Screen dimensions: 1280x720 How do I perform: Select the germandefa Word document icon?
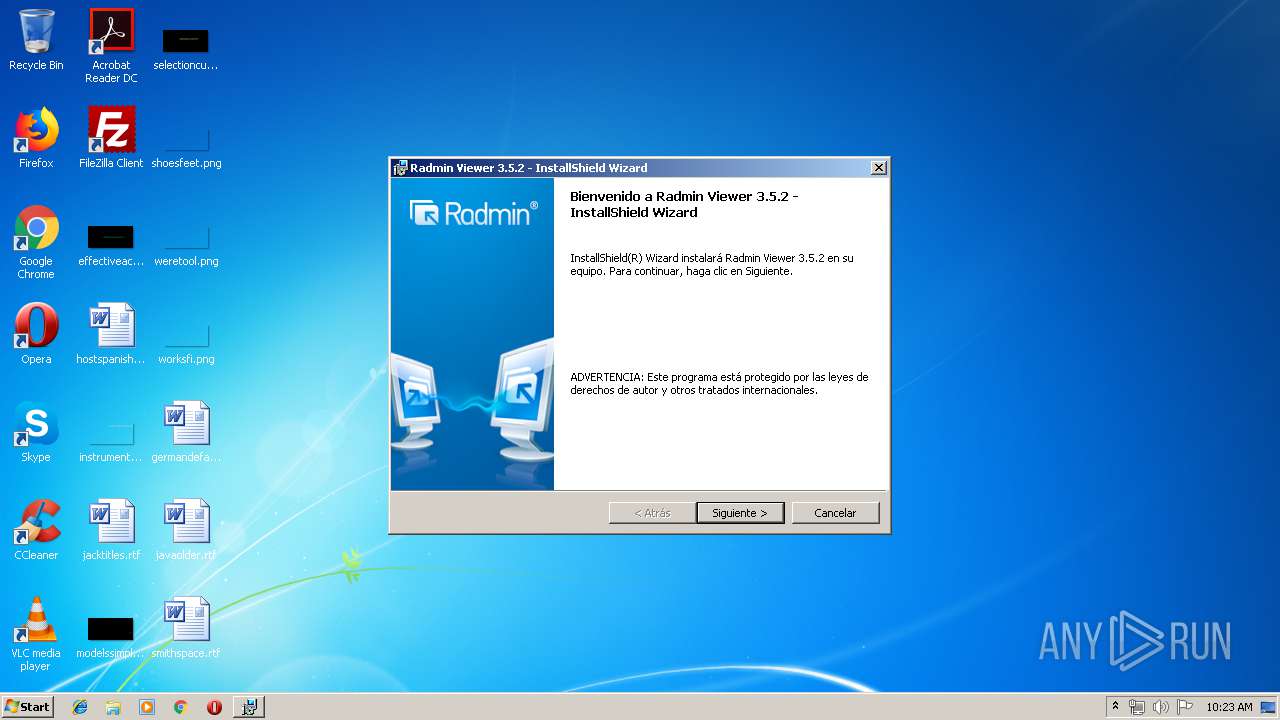point(186,432)
